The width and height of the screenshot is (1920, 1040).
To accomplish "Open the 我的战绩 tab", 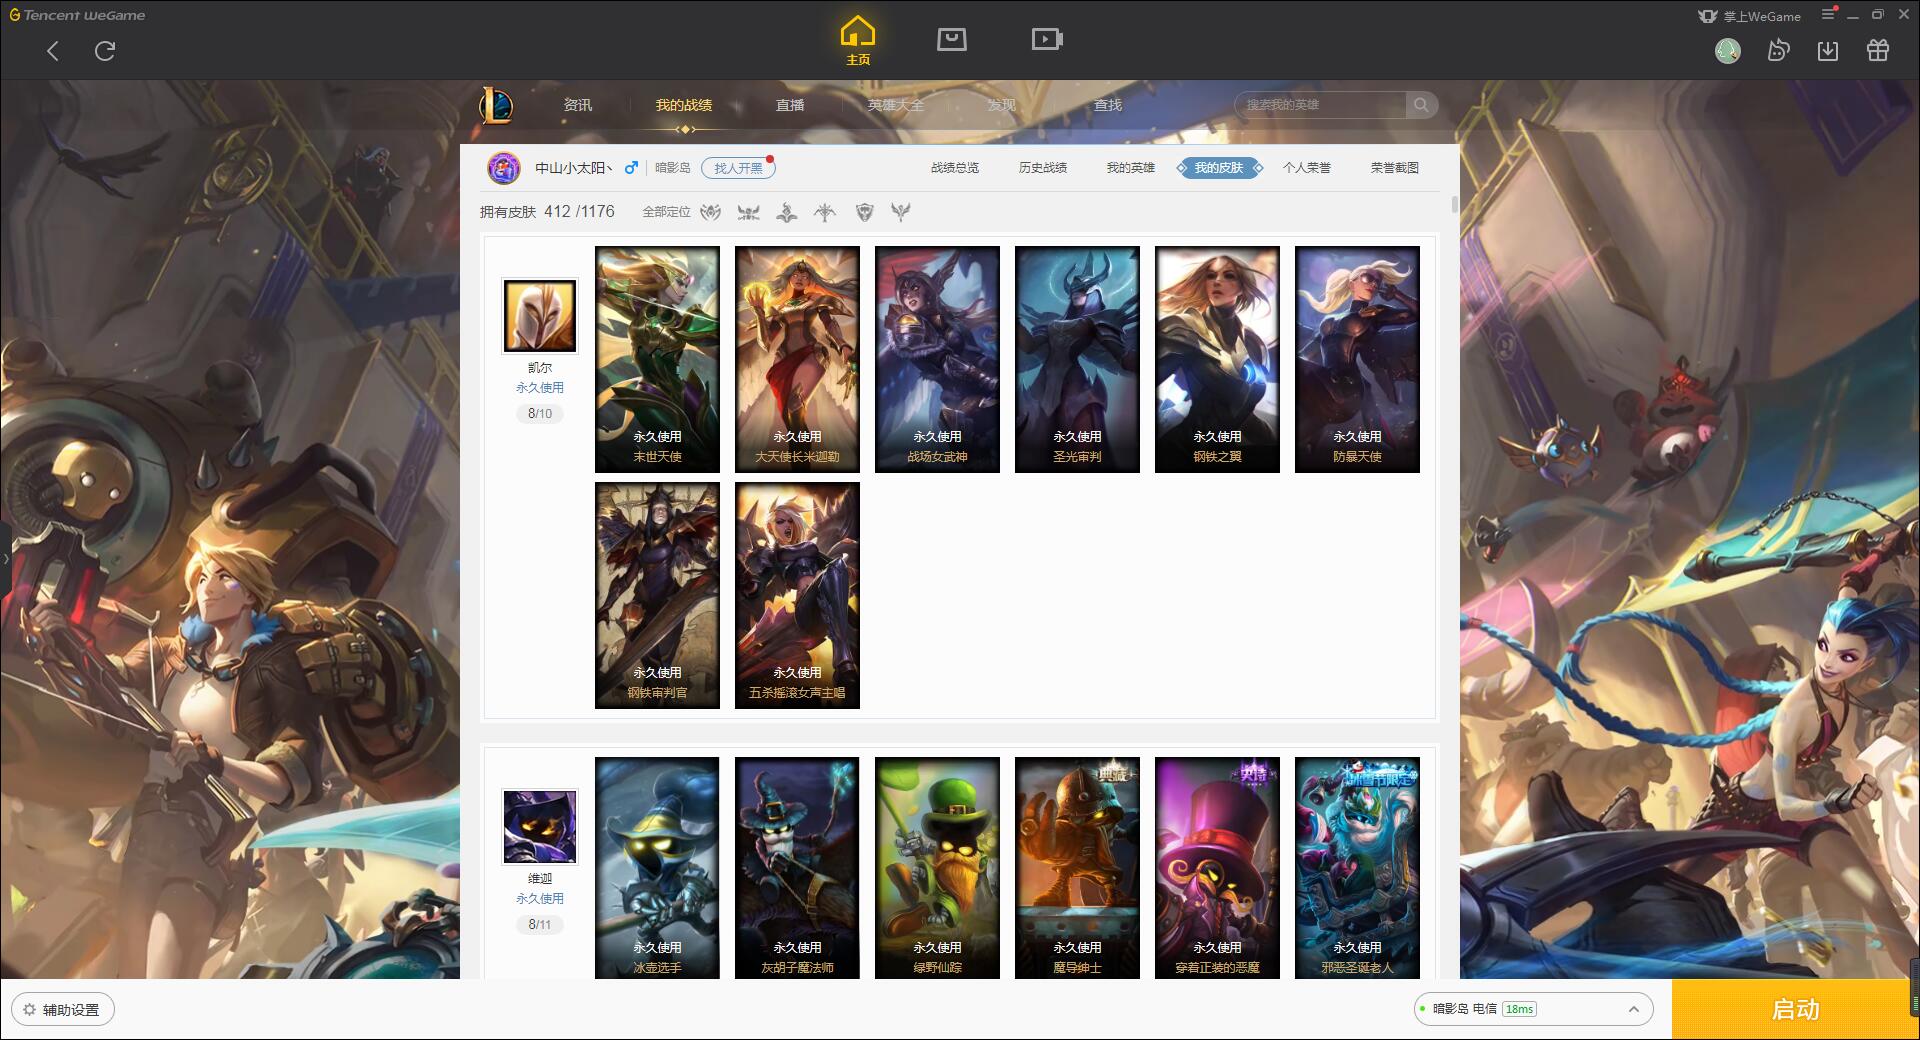I will (684, 105).
